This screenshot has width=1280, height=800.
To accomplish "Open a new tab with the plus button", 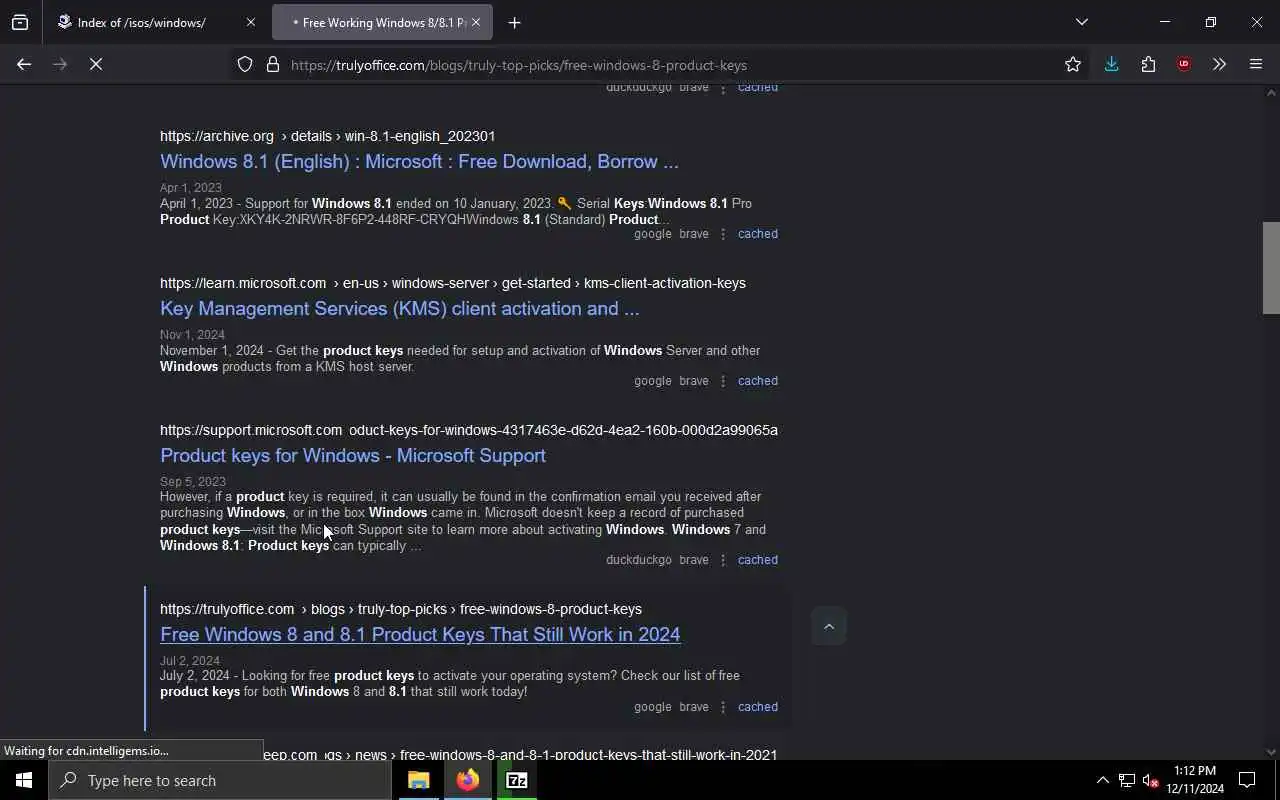I will tap(514, 22).
